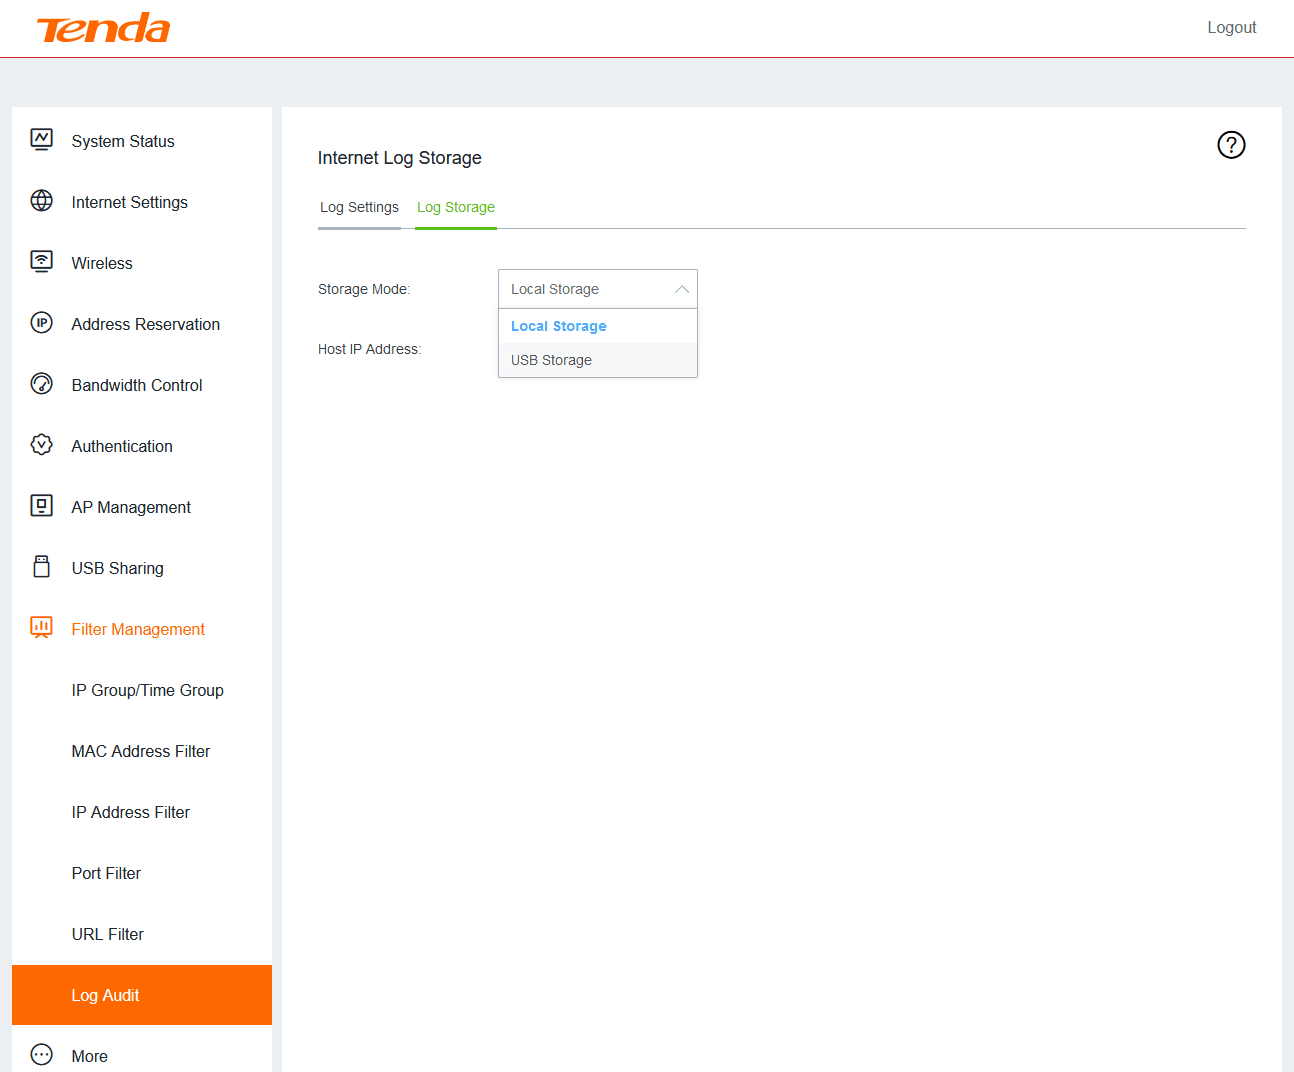The height and width of the screenshot is (1072, 1294).
Task: Open the URL Filter submenu item
Action: tap(108, 934)
